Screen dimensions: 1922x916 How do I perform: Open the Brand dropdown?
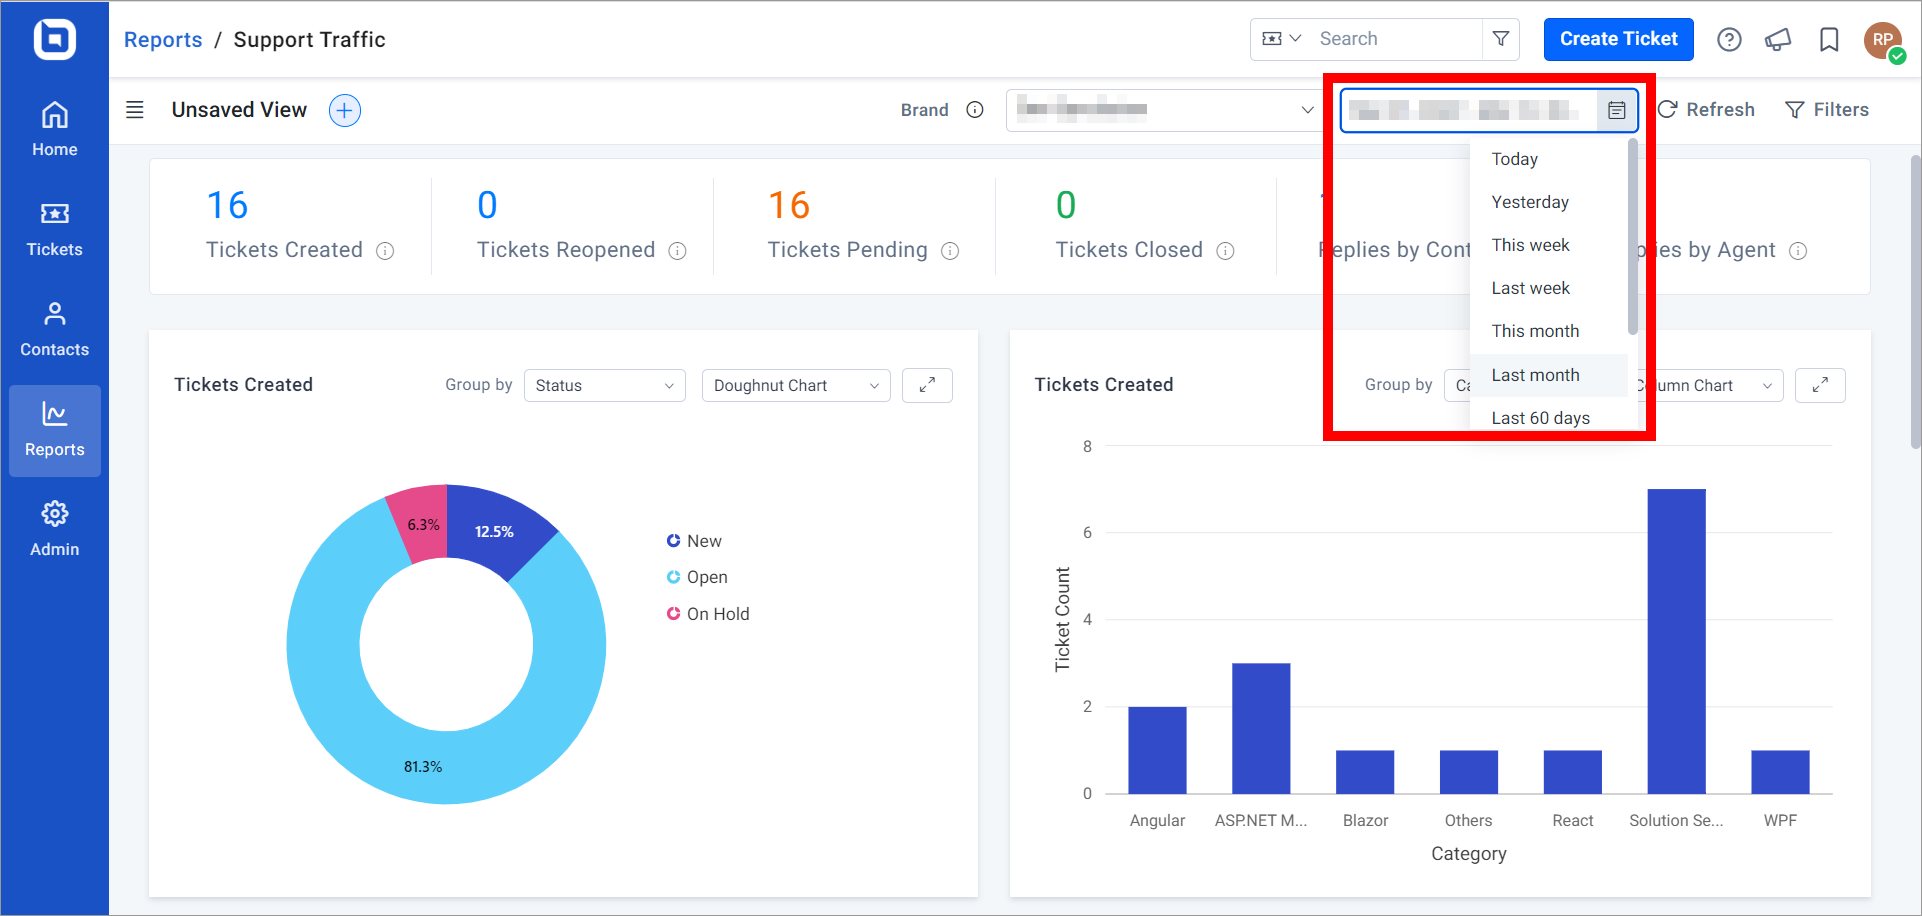[1165, 110]
